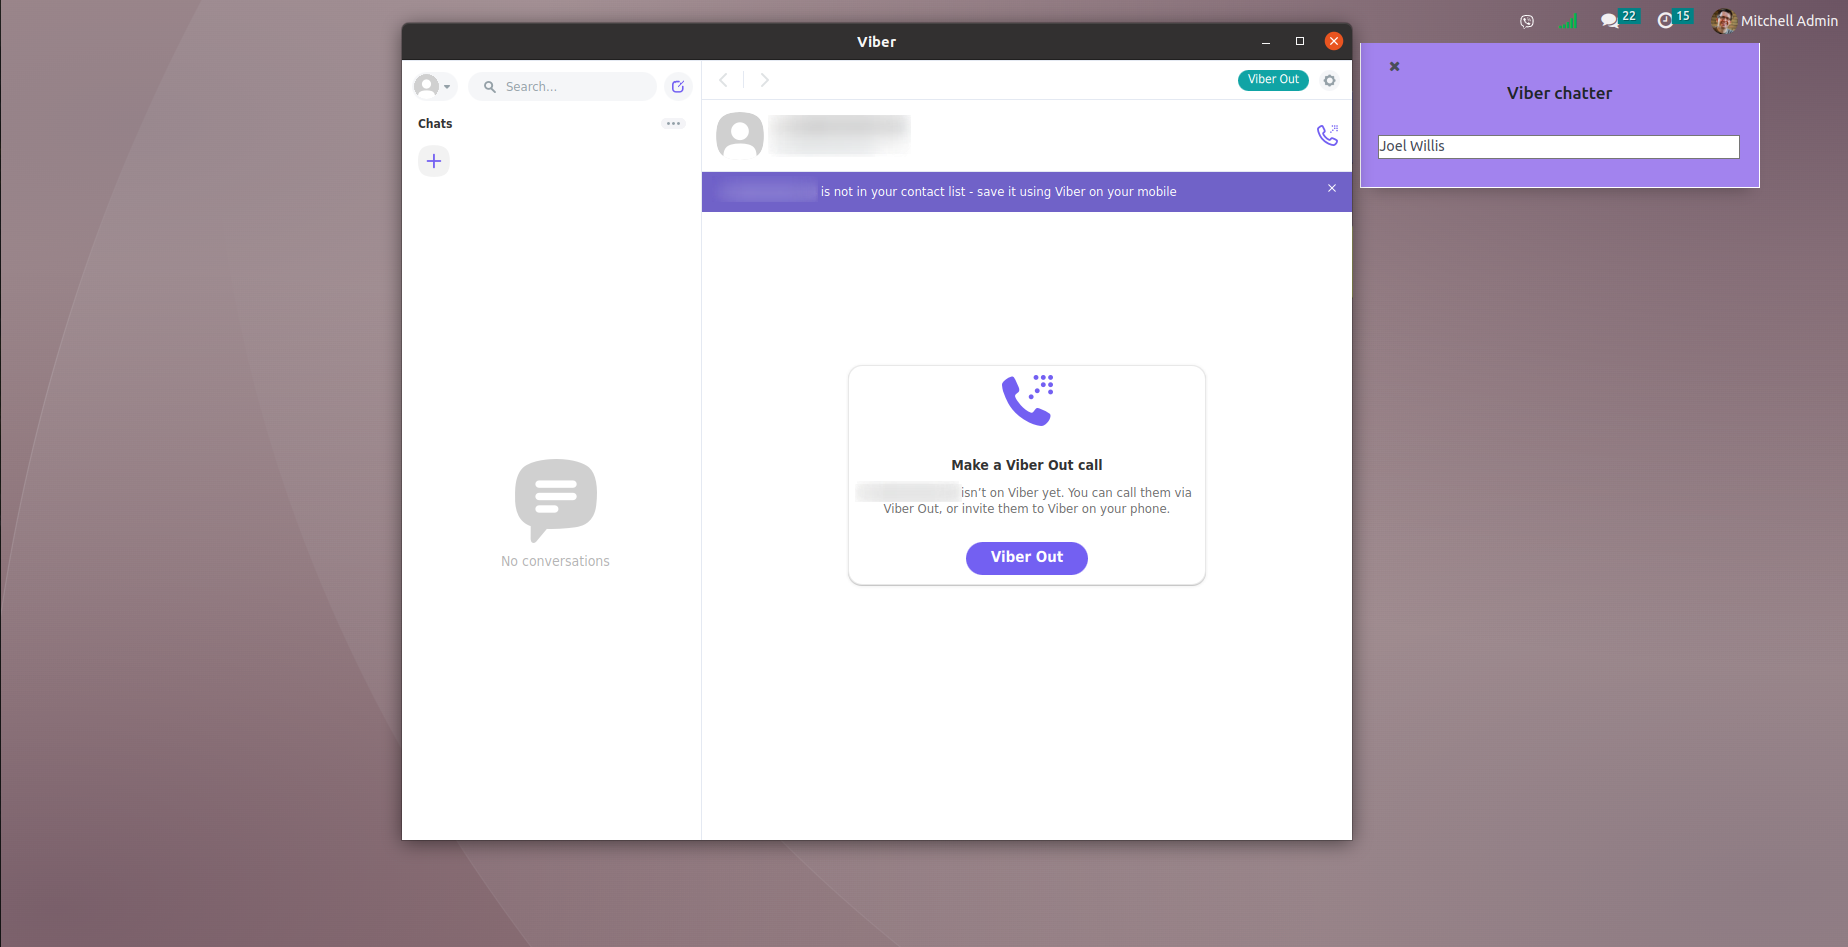Close the Viber chatter panel
Viewport: 1848px width, 947px height.
click(x=1394, y=66)
